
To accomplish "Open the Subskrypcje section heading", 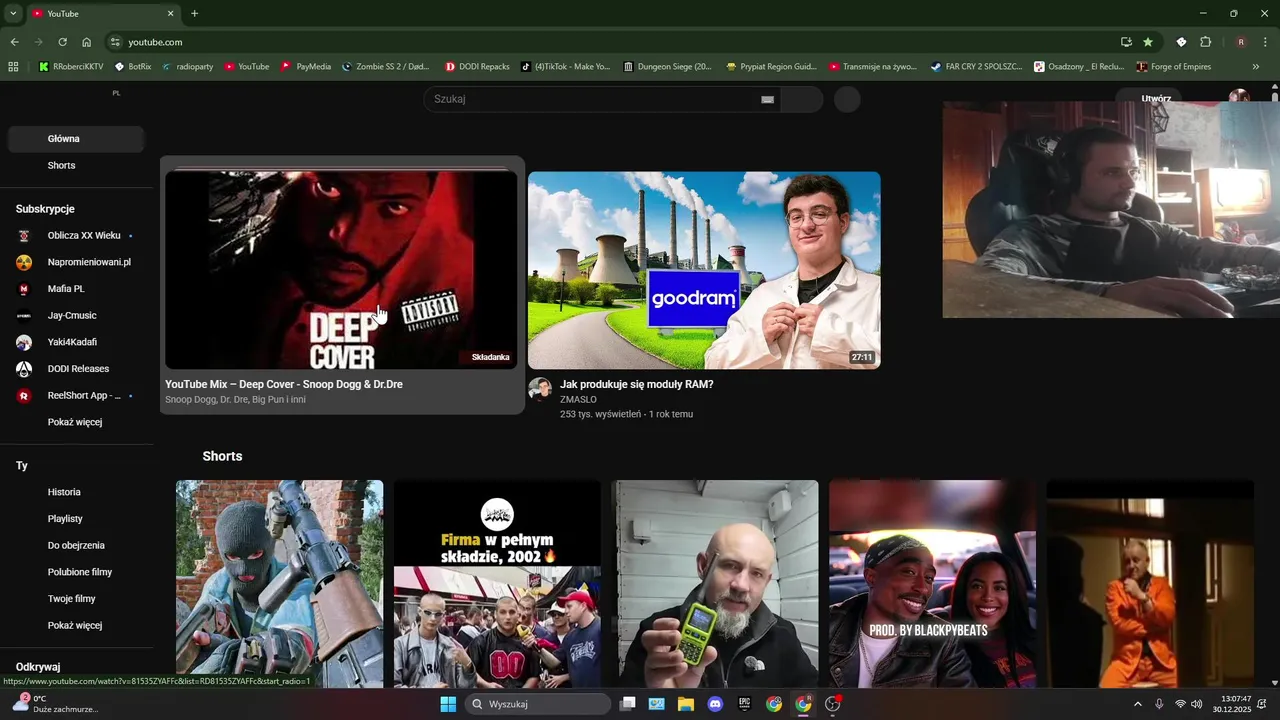I will coord(45,209).
